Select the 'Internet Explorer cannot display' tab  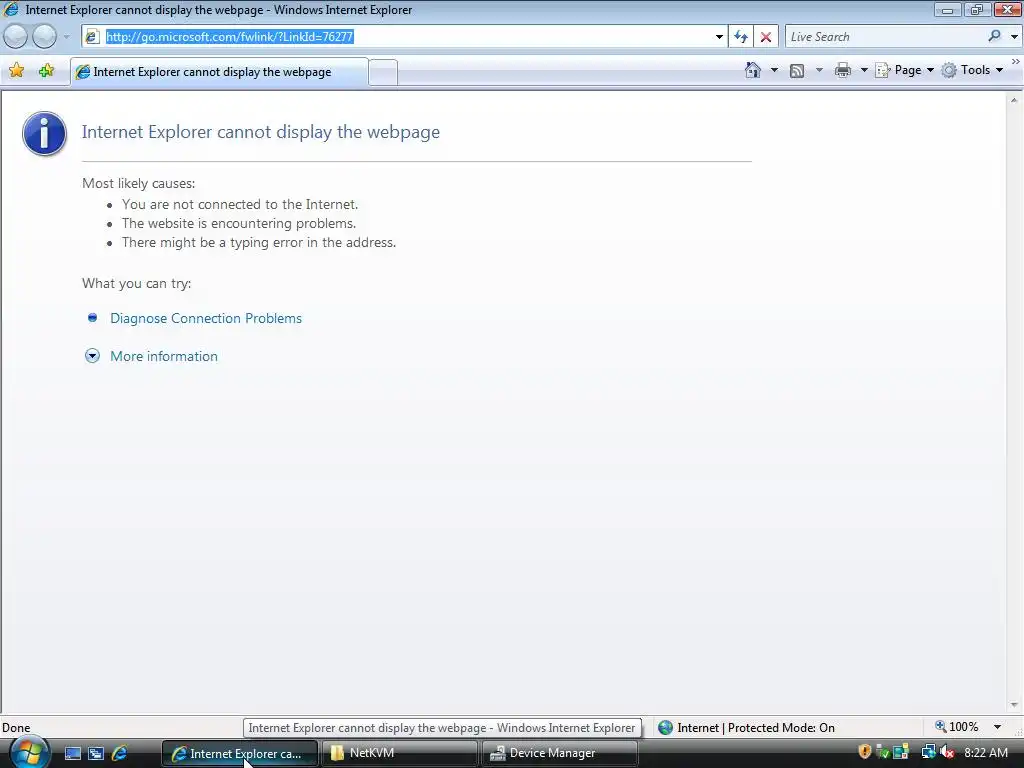(219, 72)
